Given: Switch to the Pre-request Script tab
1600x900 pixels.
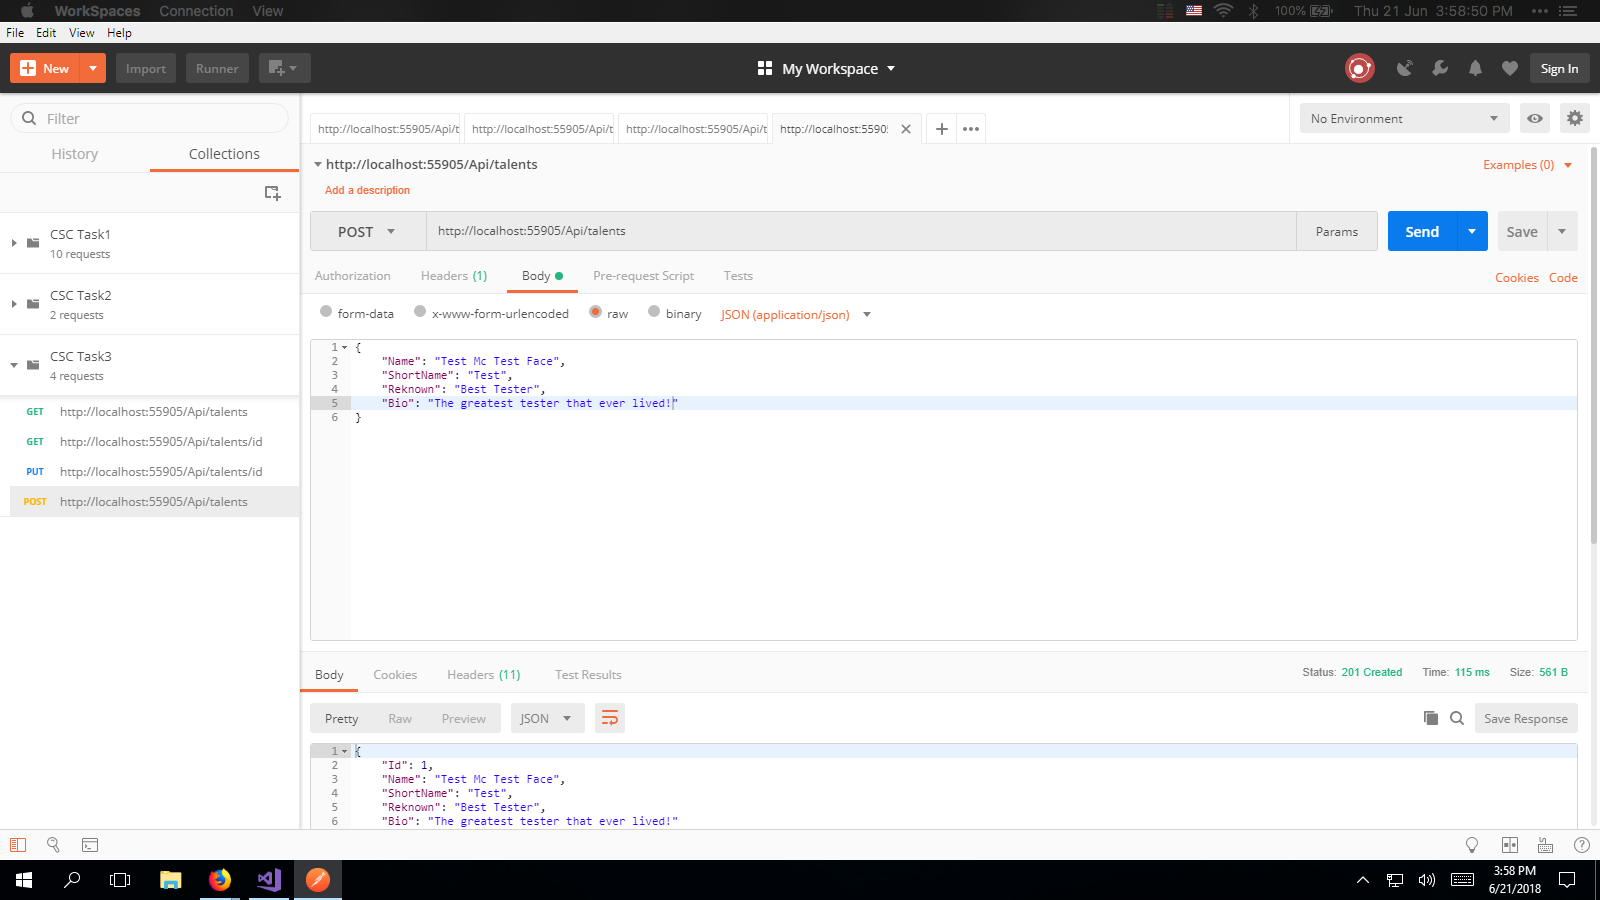Looking at the screenshot, I should pos(643,276).
